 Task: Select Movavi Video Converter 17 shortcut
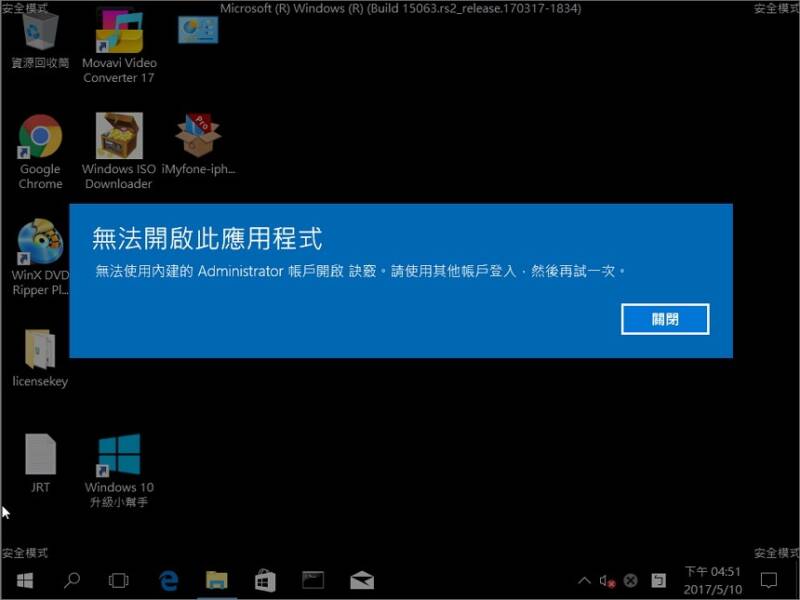[119, 47]
